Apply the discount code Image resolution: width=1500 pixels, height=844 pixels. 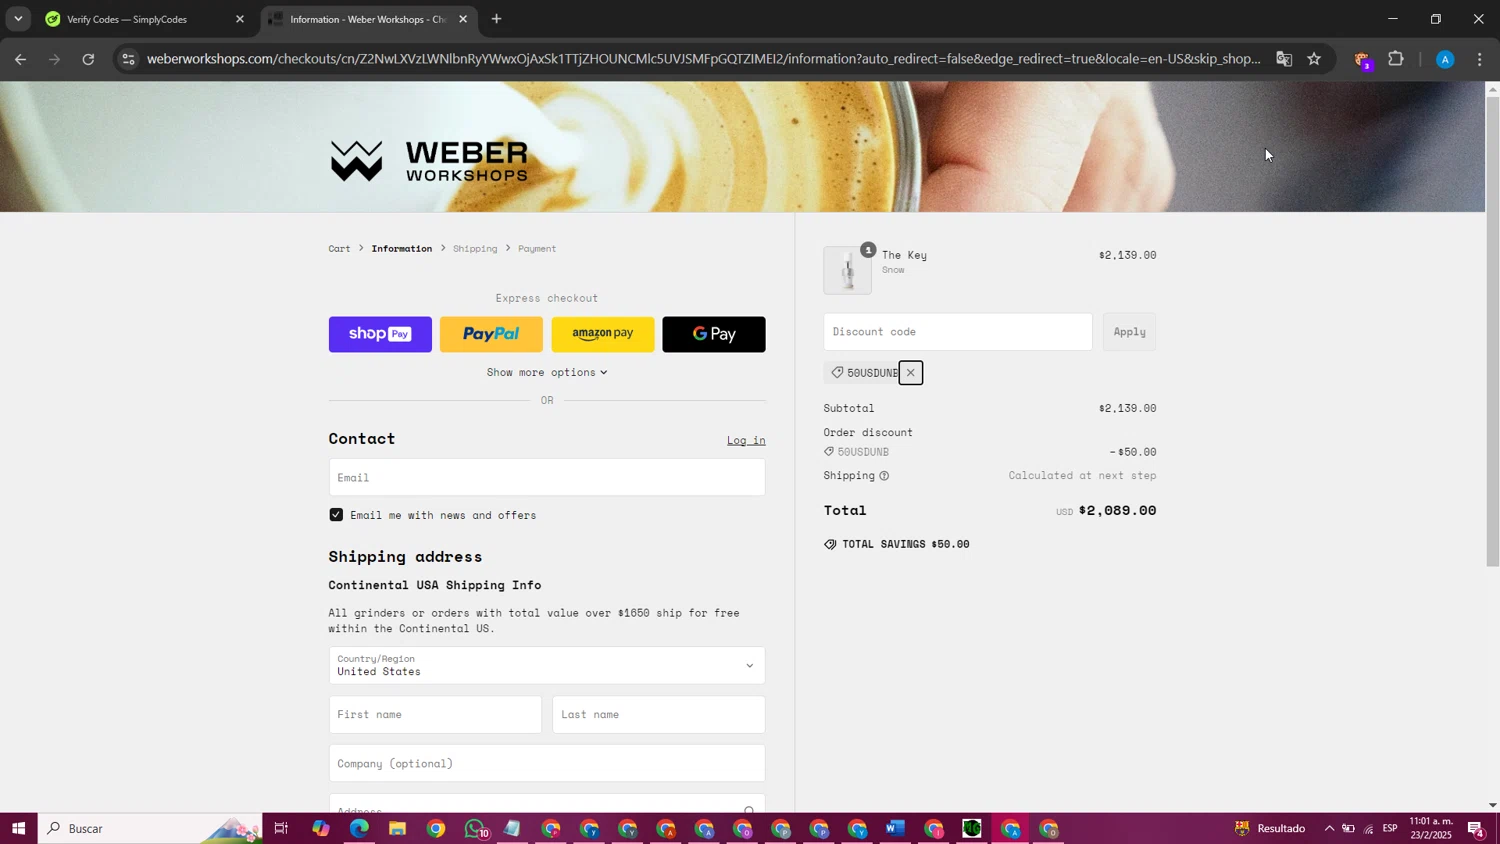pos(1130,332)
